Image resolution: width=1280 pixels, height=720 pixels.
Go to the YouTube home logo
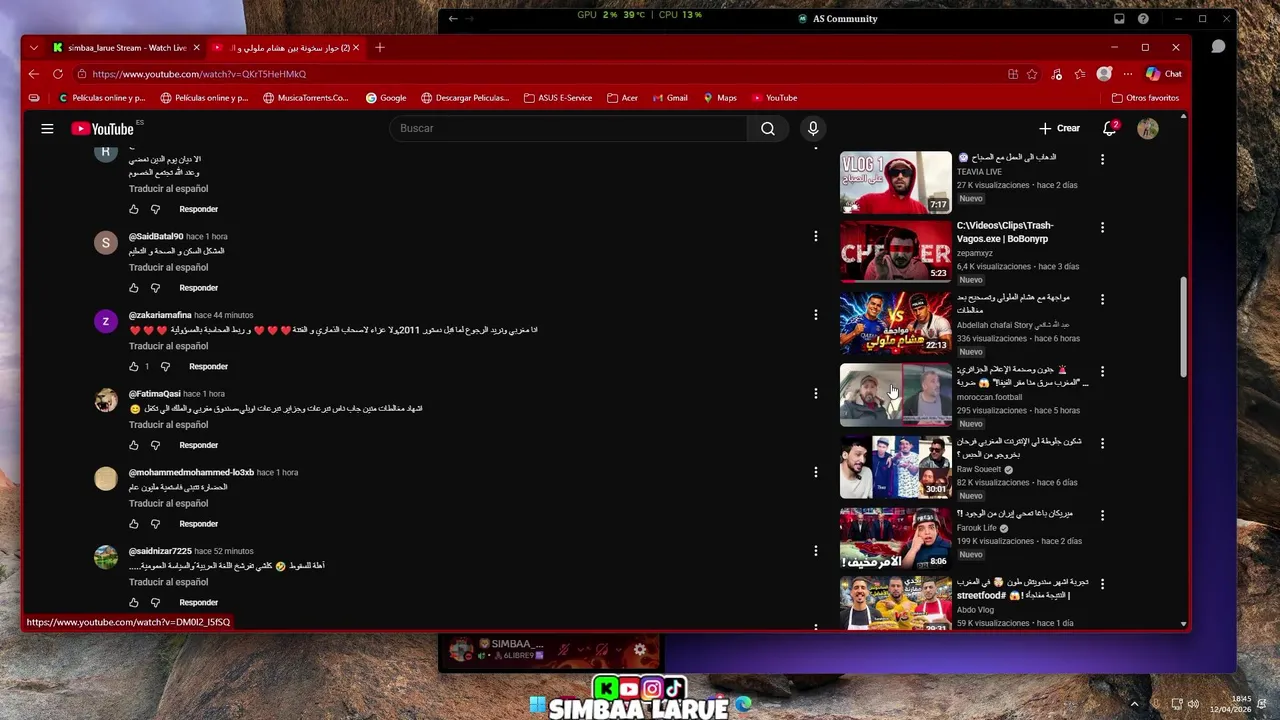tap(103, 128)
